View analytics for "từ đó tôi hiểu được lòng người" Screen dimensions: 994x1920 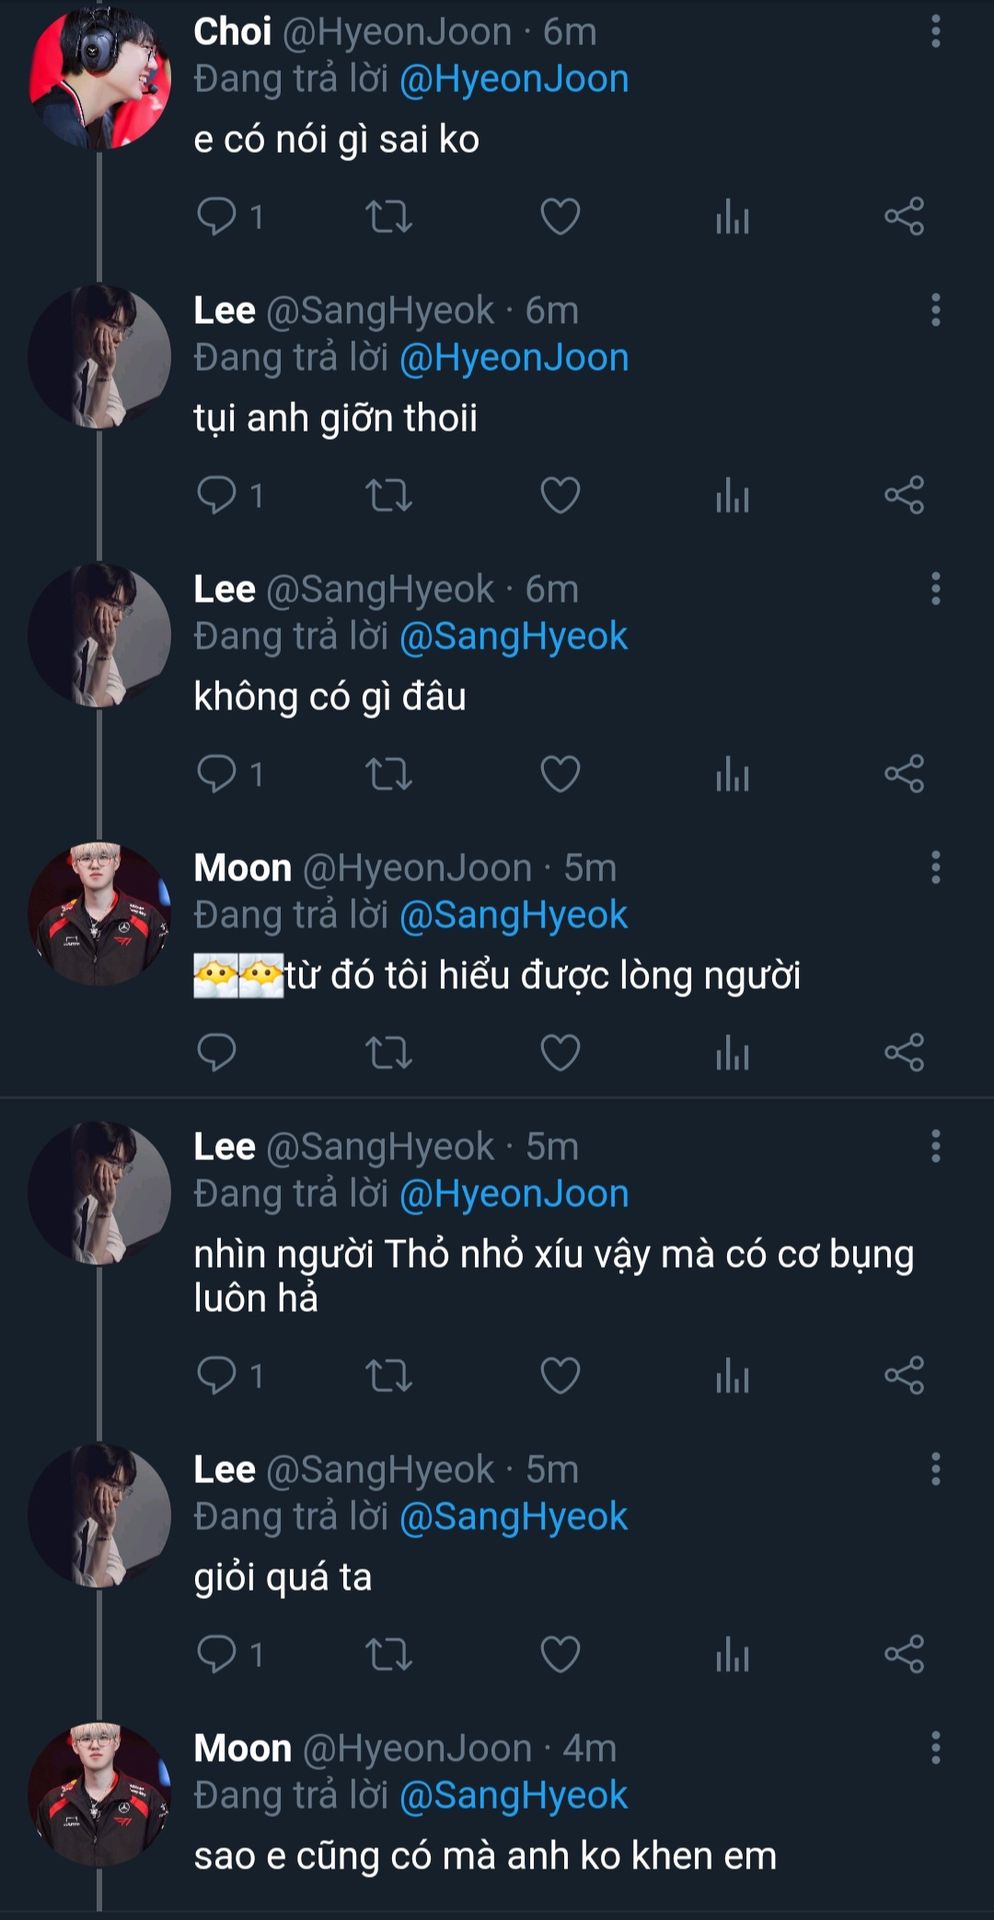click(732, 1053)
